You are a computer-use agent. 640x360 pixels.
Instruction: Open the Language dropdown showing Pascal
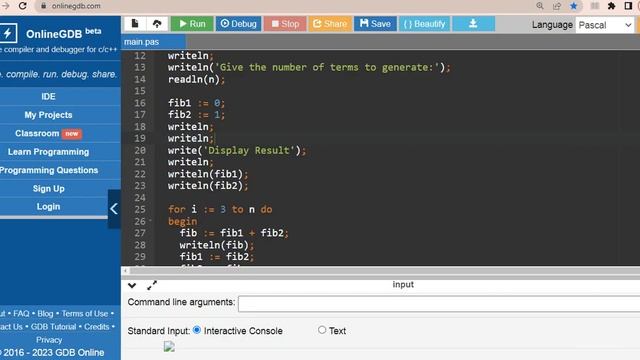[605, 25]
